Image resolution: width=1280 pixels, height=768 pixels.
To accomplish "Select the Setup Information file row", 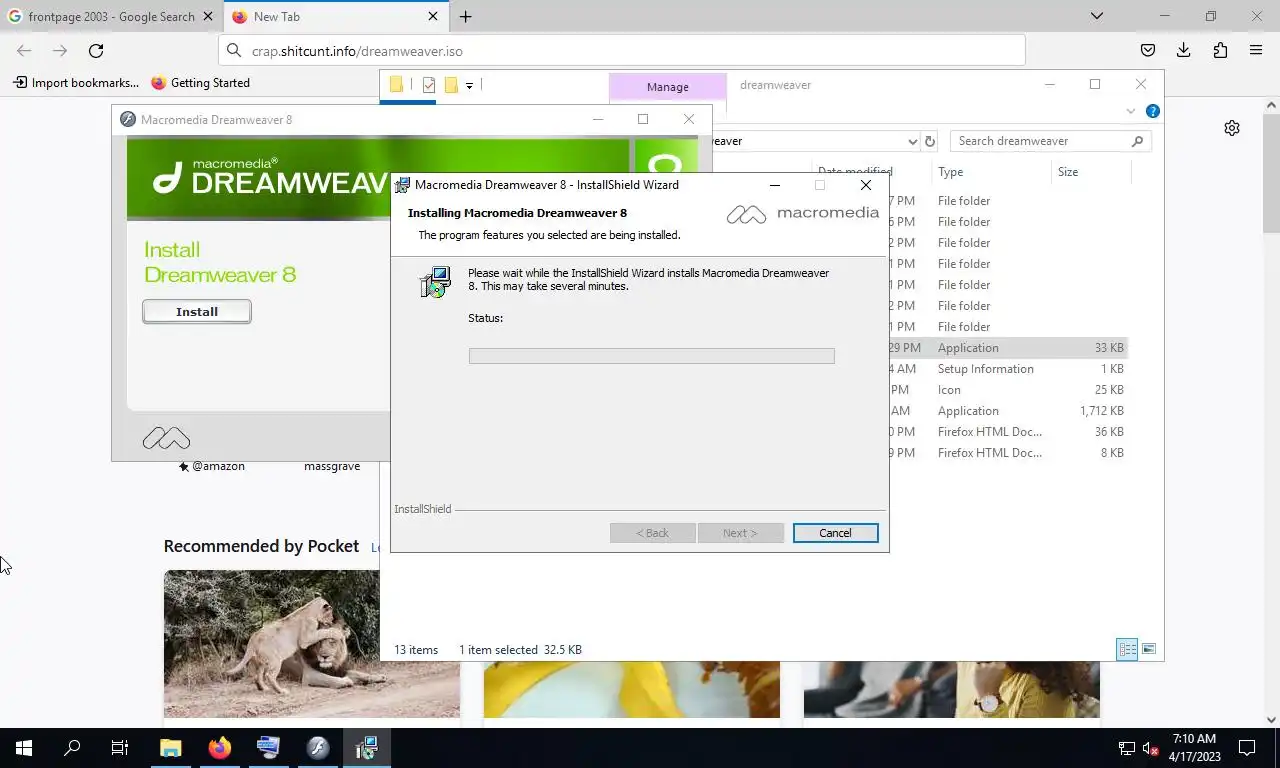I will pyautogui.click(x=1007, y=369).
